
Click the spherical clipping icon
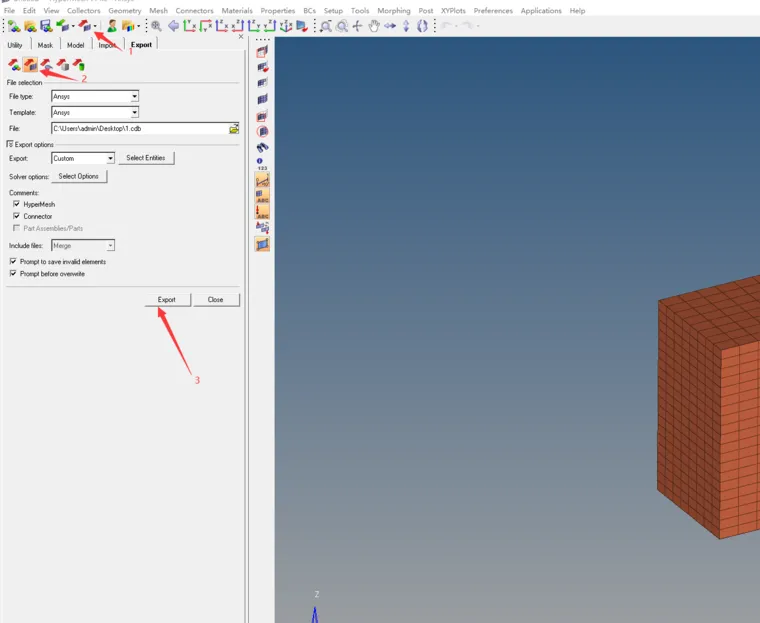[x=262, y=131]
